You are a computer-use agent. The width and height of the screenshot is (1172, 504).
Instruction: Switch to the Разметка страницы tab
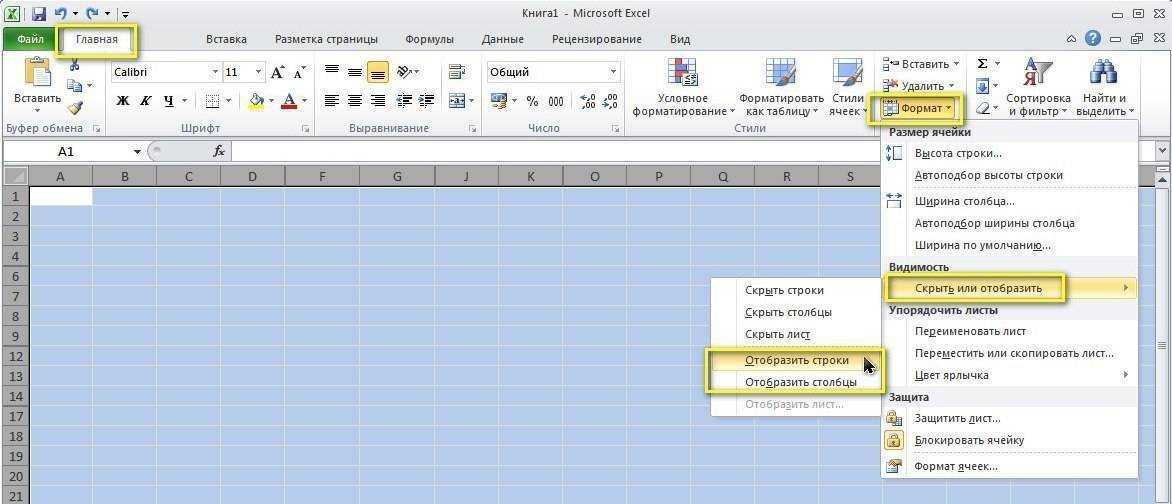click(326, 40)
